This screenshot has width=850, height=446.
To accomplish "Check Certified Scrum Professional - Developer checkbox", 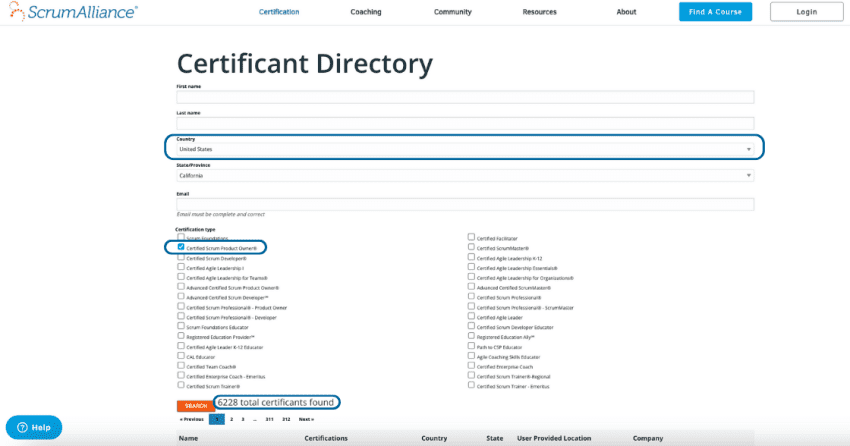I will (181, 316).
